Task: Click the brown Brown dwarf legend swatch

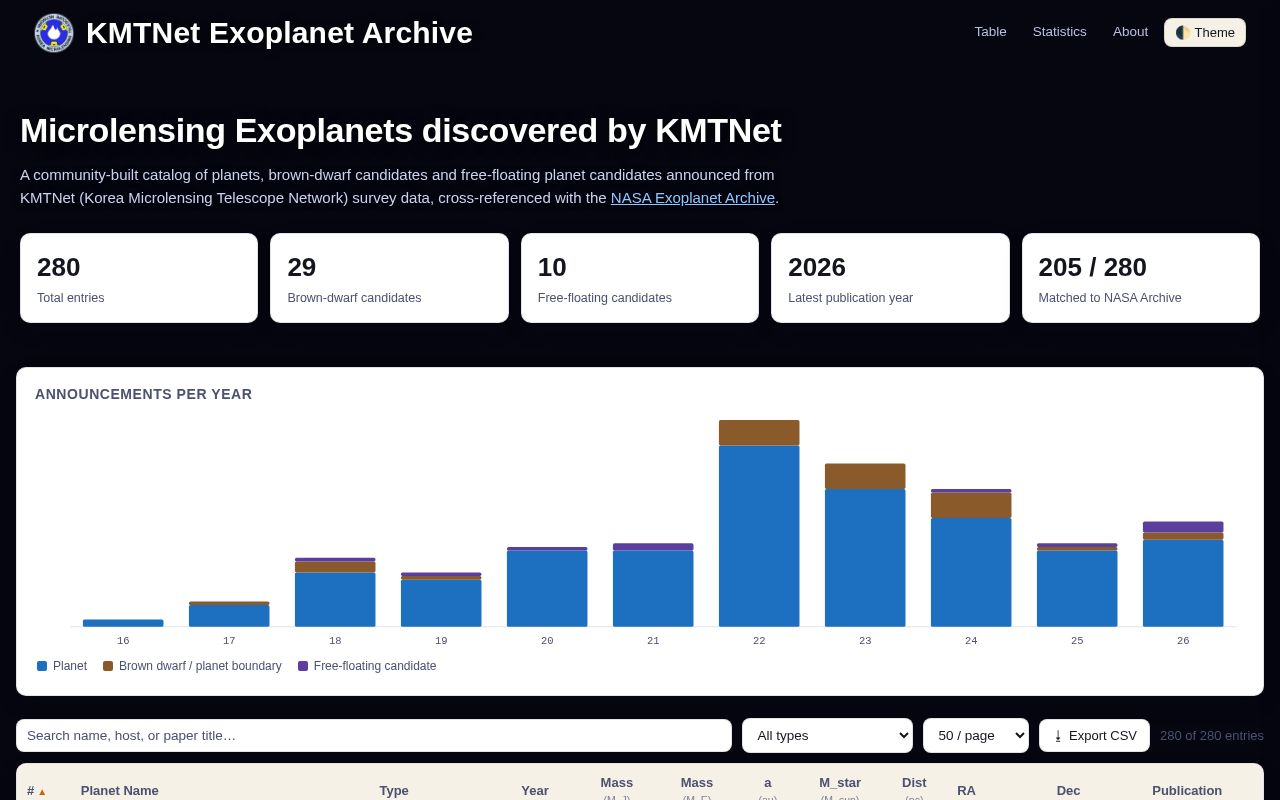Action: tap(108, 666)
